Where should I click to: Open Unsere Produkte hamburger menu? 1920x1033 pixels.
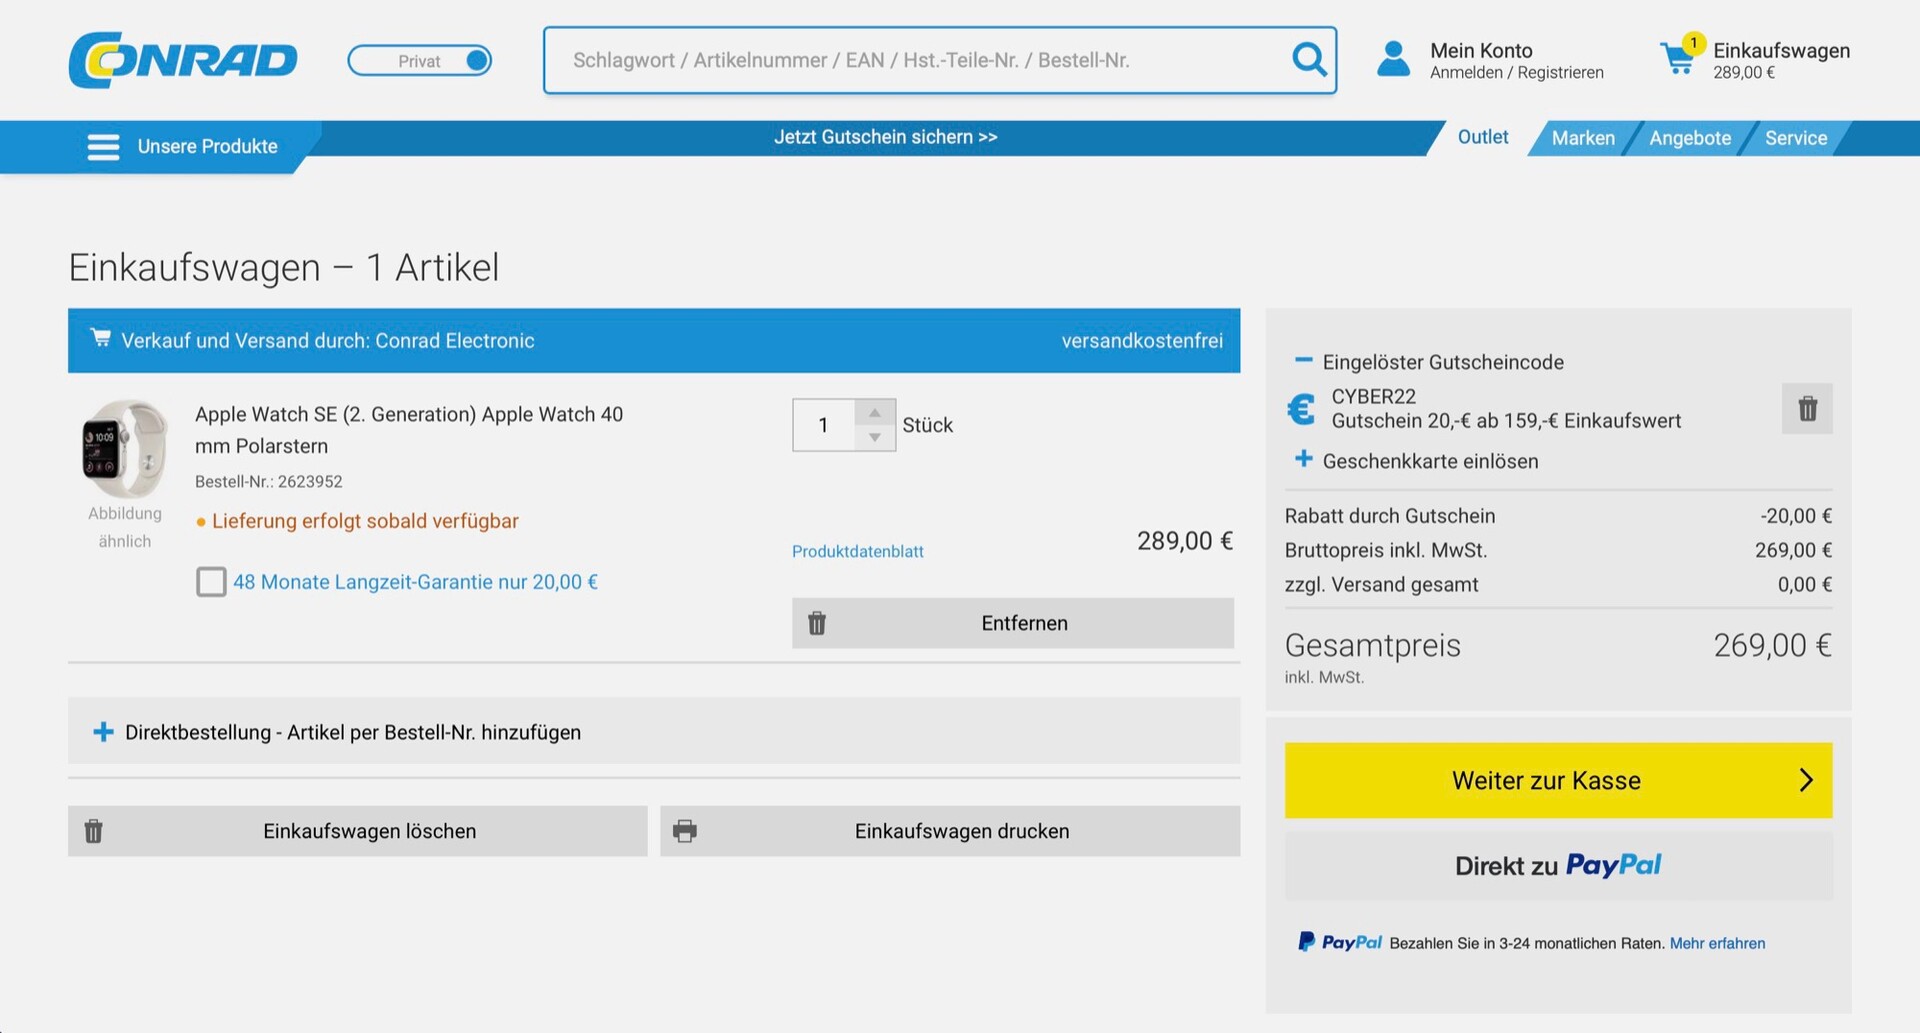point(103,147)
